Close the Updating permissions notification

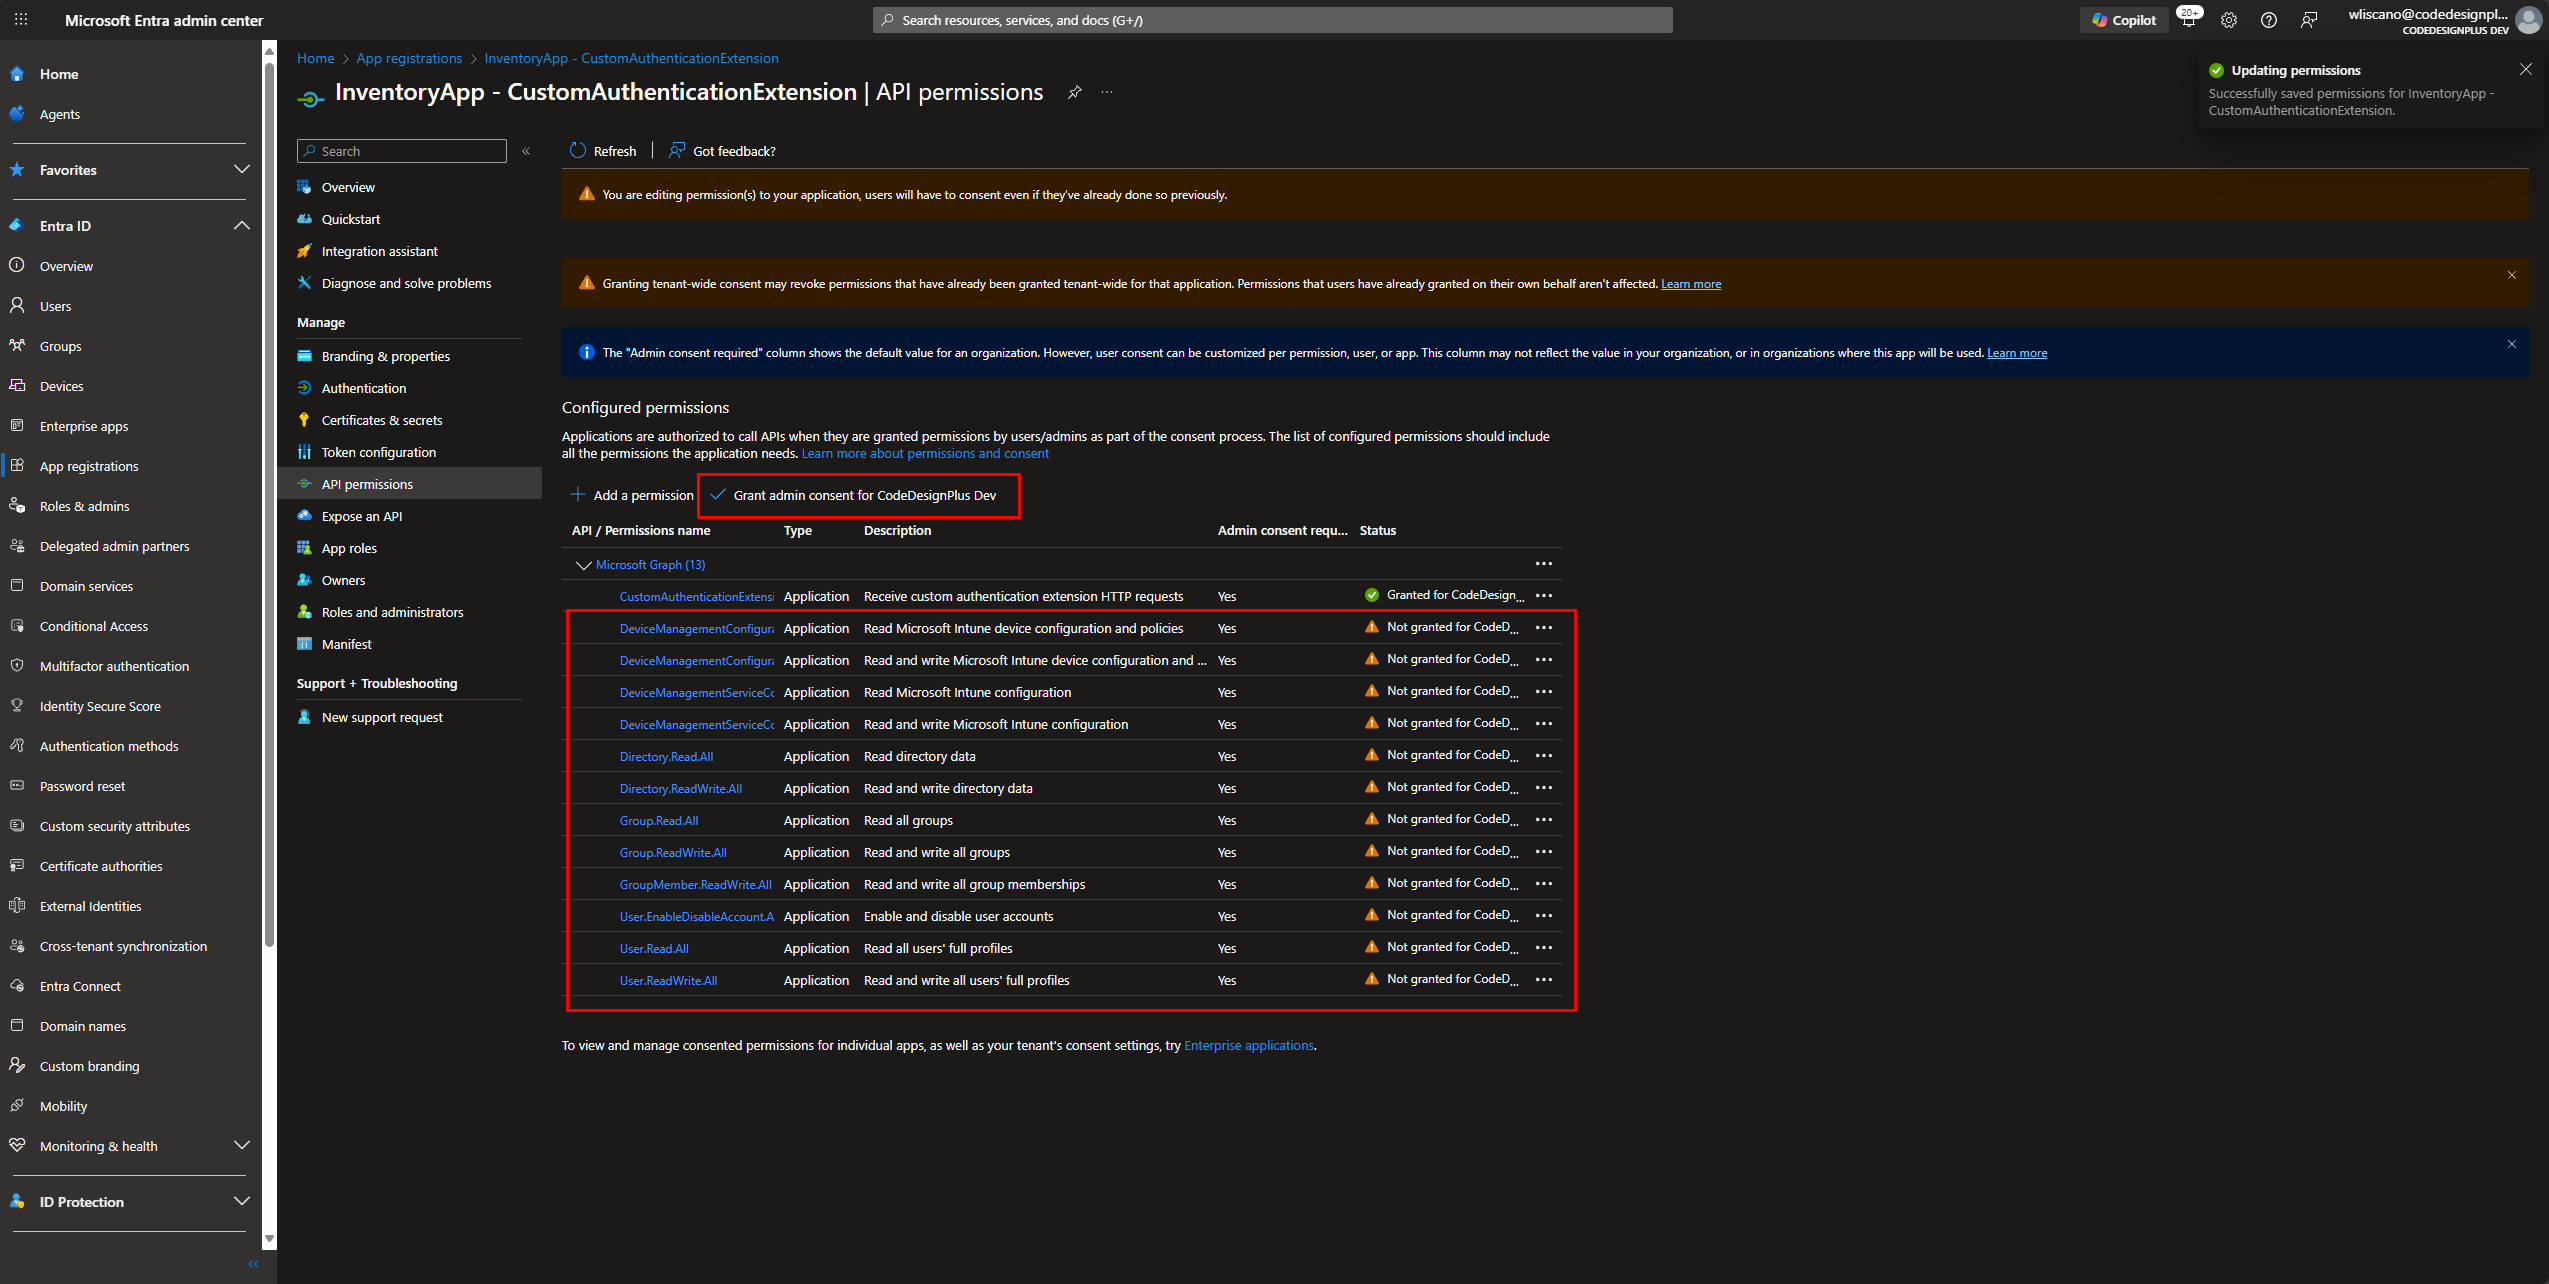[2526, 69]
